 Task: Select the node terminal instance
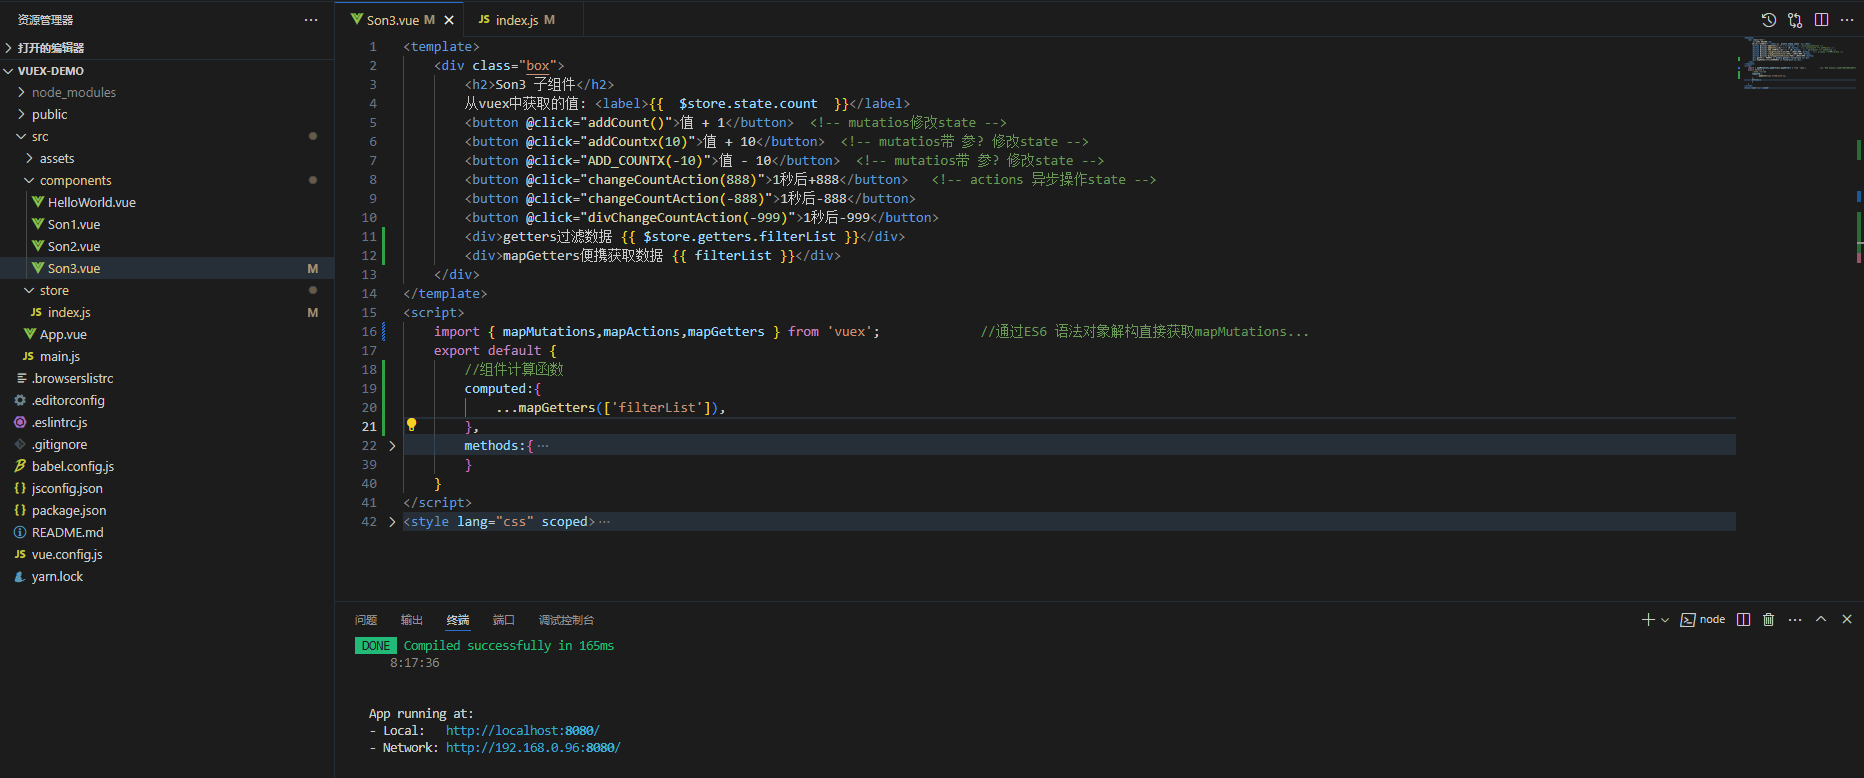click(x=1703, y=620)
